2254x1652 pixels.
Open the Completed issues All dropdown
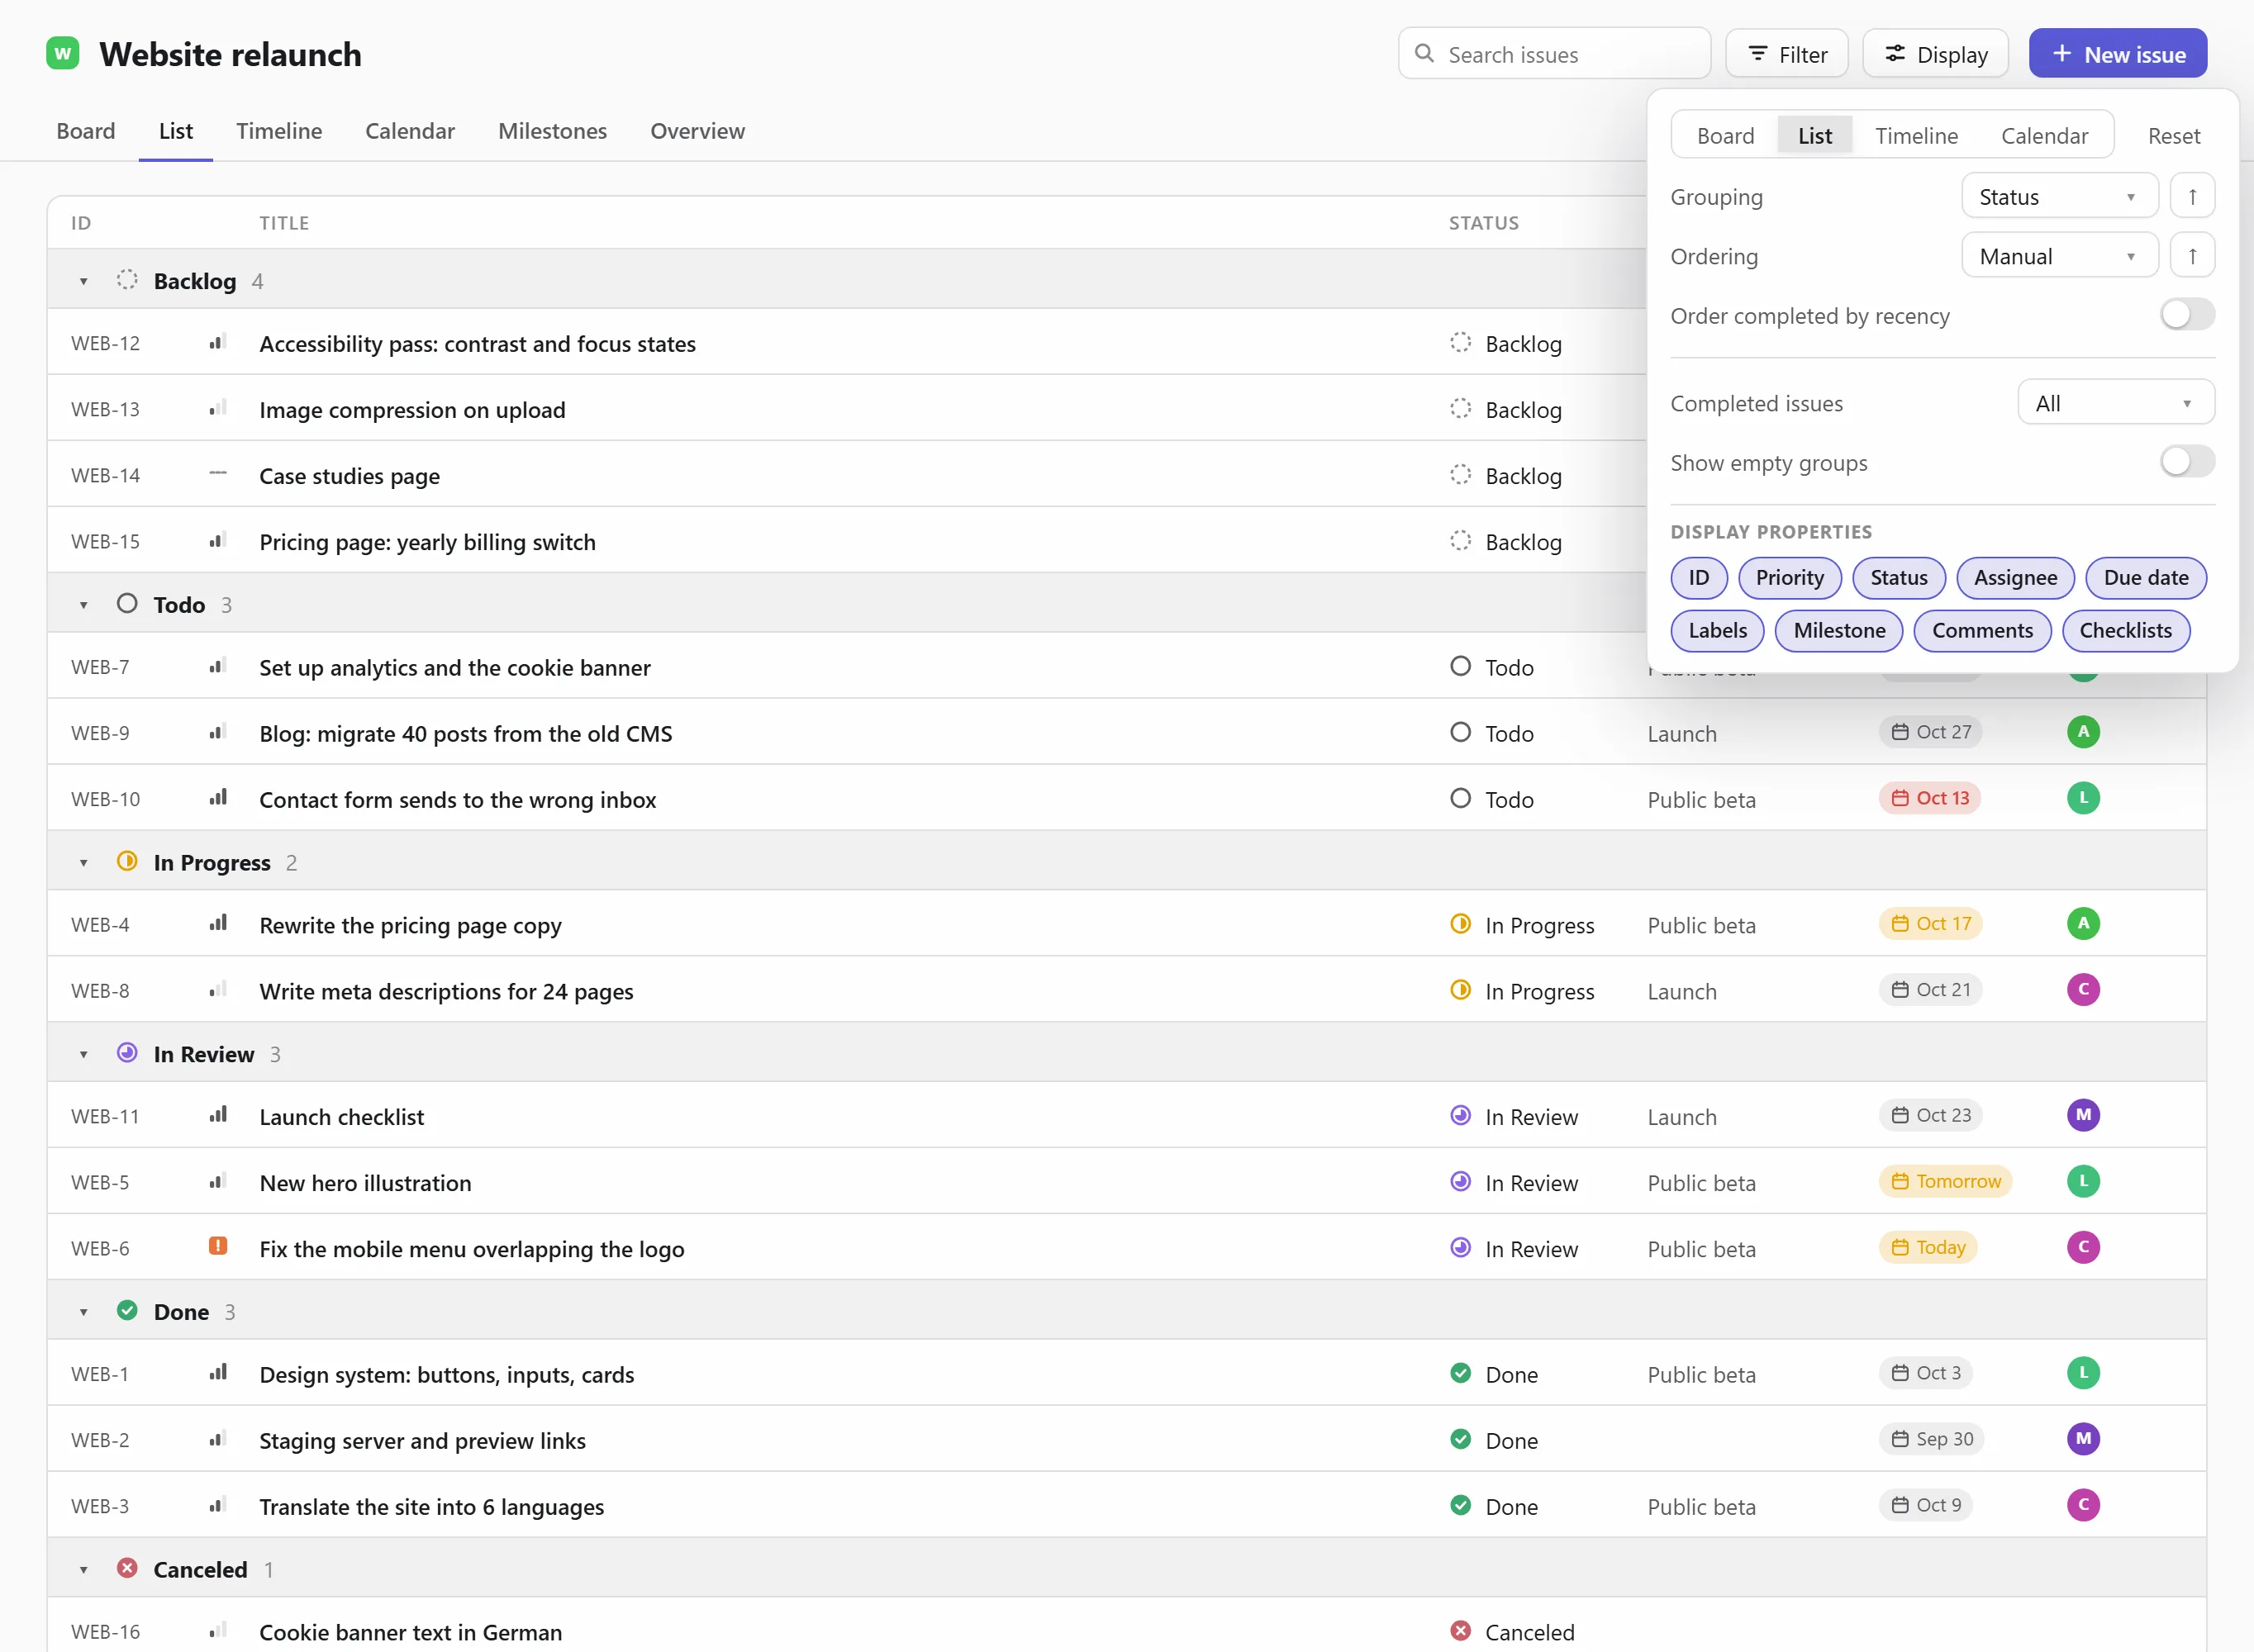pyautogui.click(x=2115, y=403)
